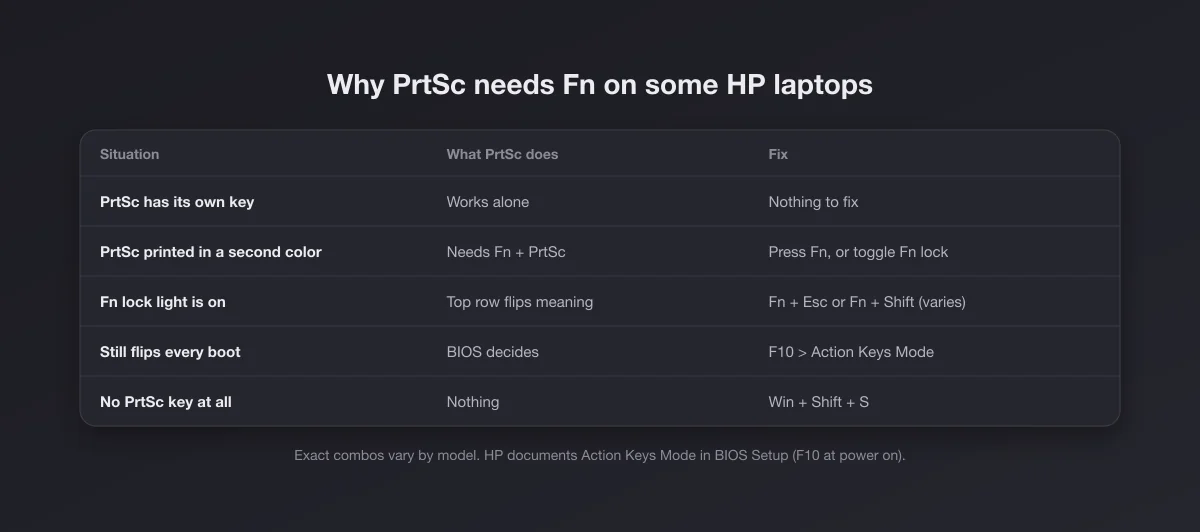Select the 'Nothing to fix' cell

point(813,202)
